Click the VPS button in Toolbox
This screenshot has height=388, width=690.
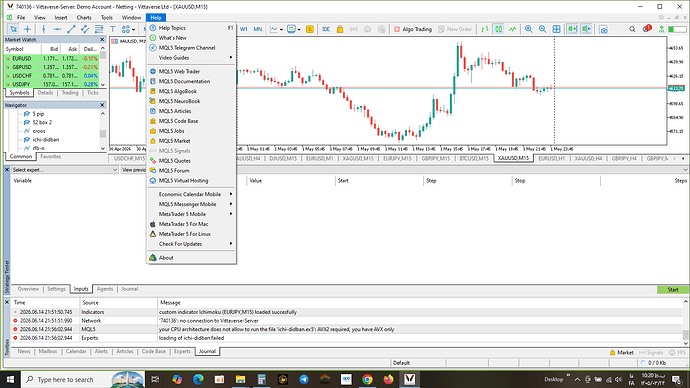[x=677, y=352]
